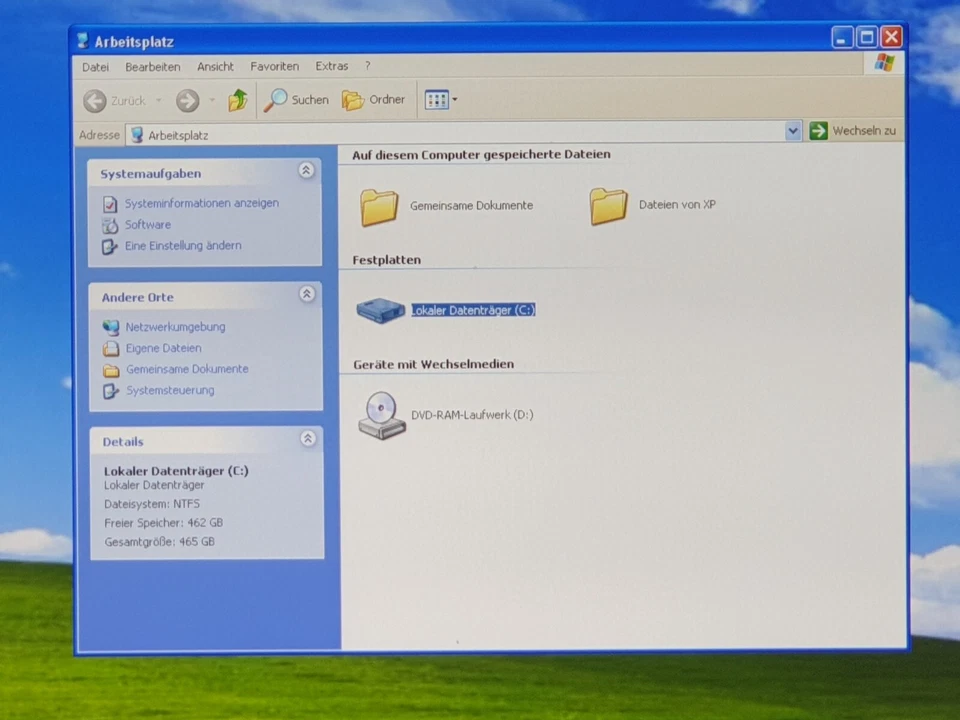Maximize the Arbeitsplatz window
This screenshot has height=720, width=960.
(x=867, y=37)
